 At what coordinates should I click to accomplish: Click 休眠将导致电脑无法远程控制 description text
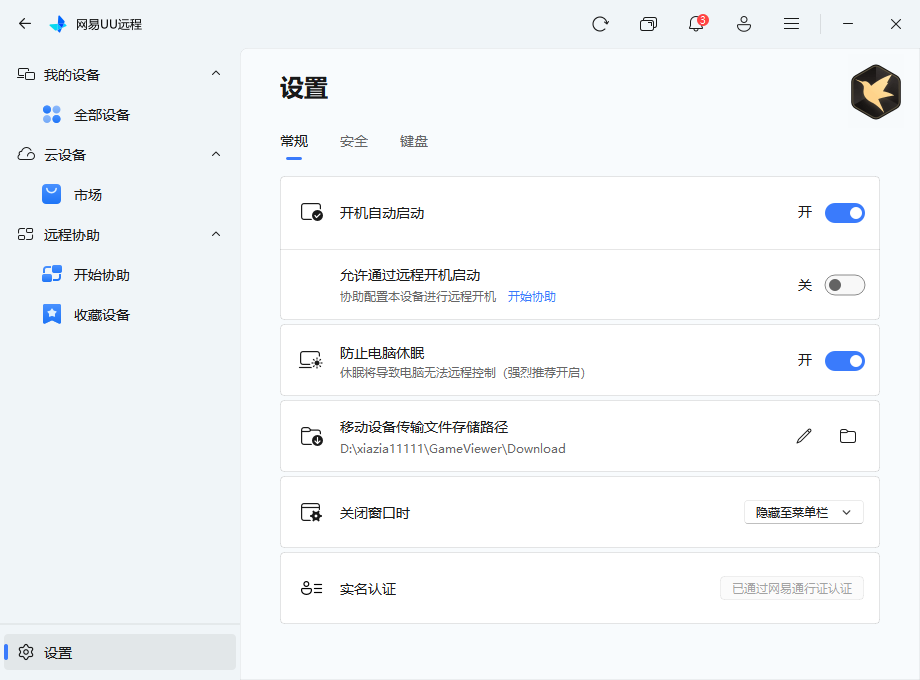click(x=462, y=373)
